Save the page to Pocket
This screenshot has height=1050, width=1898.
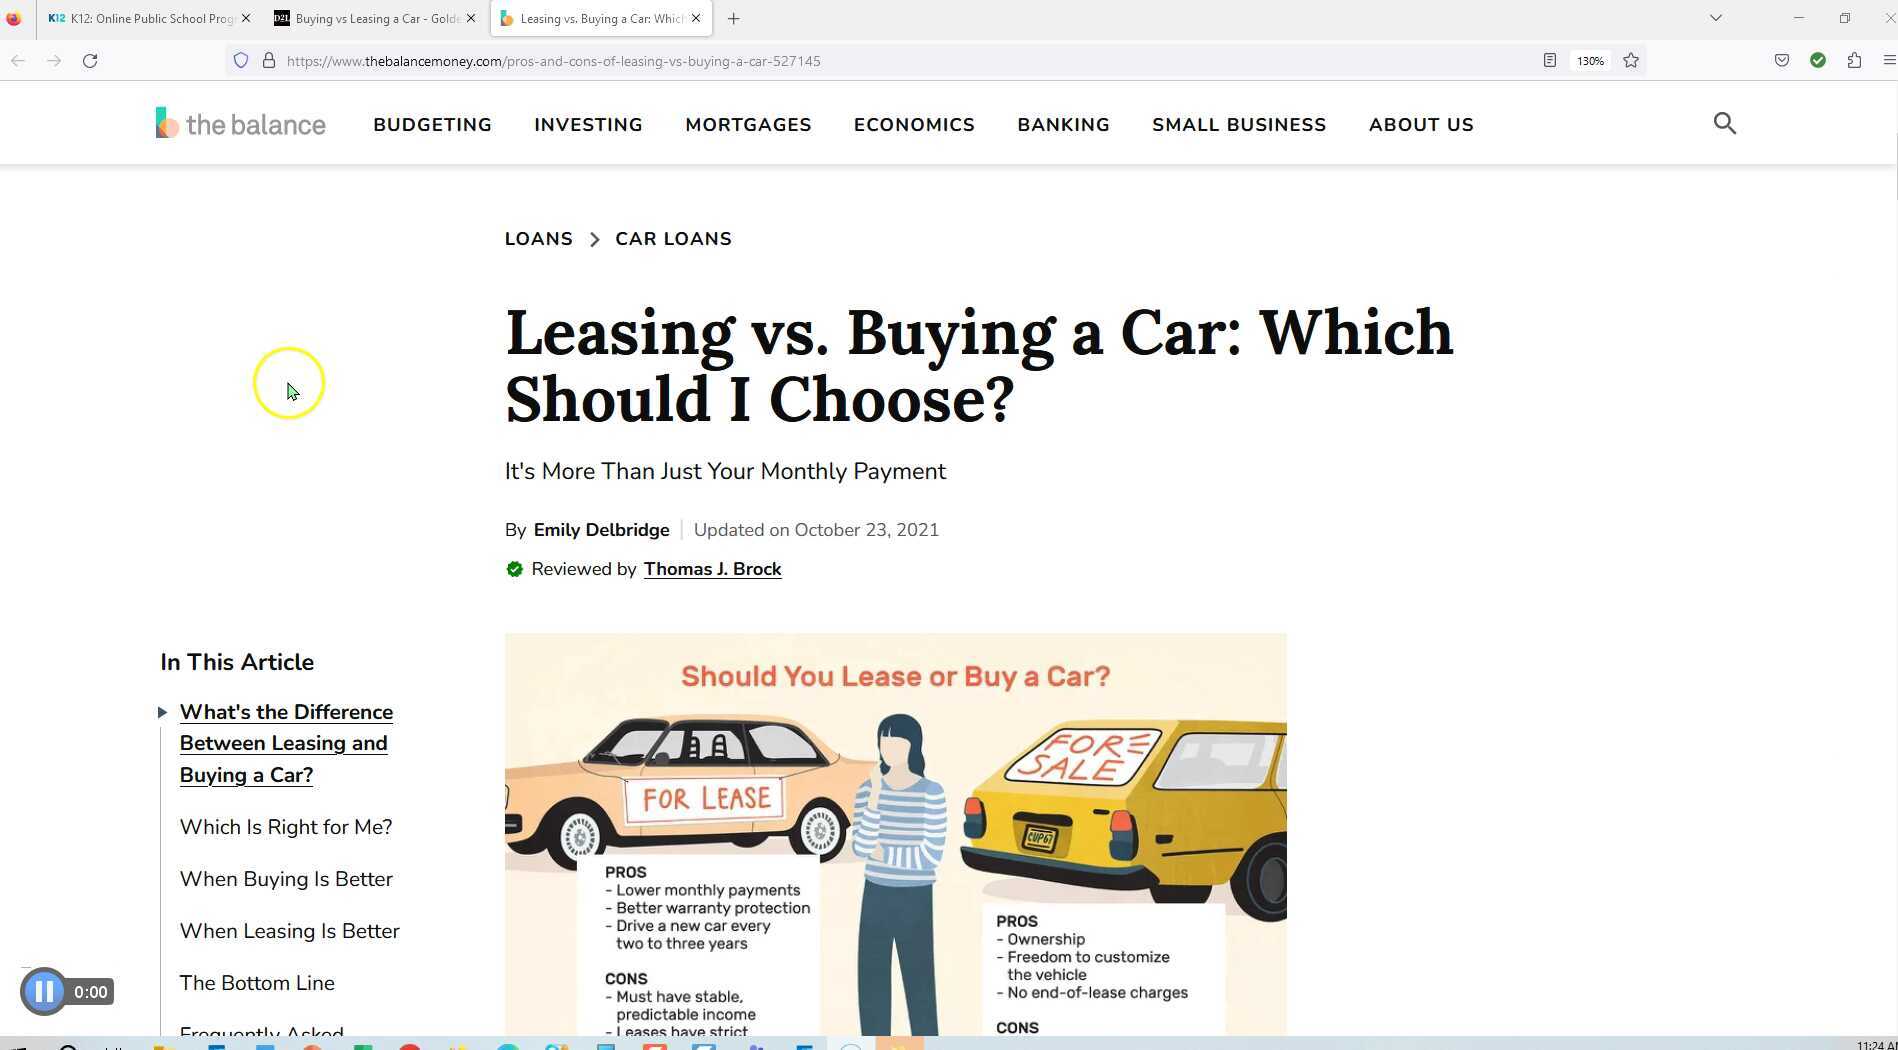point(1781,60)
